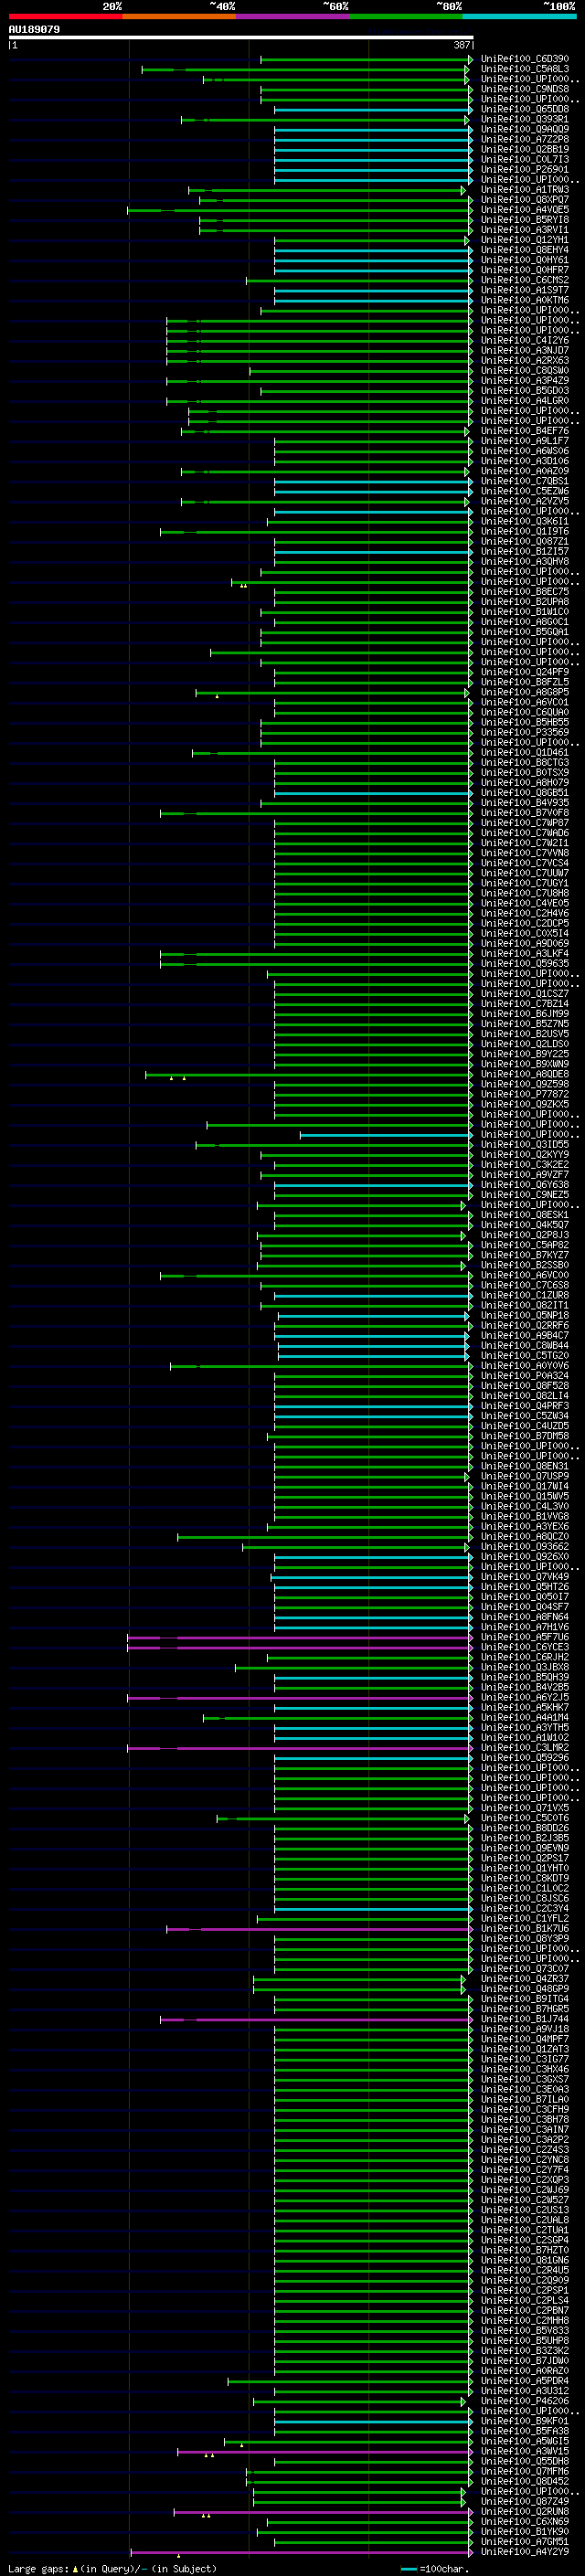
Task: Select the UniRef100_A8FN64 label
Action: click(x=524, y=1617)
